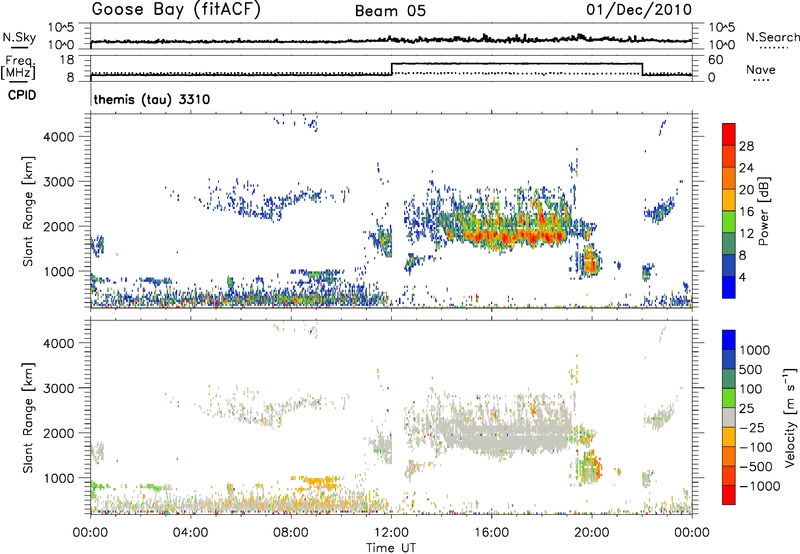Screen dimensions: 800x554
Task: Click "Velocity [m s⁻¹]" colorbar title
Action: pos(790,417)
